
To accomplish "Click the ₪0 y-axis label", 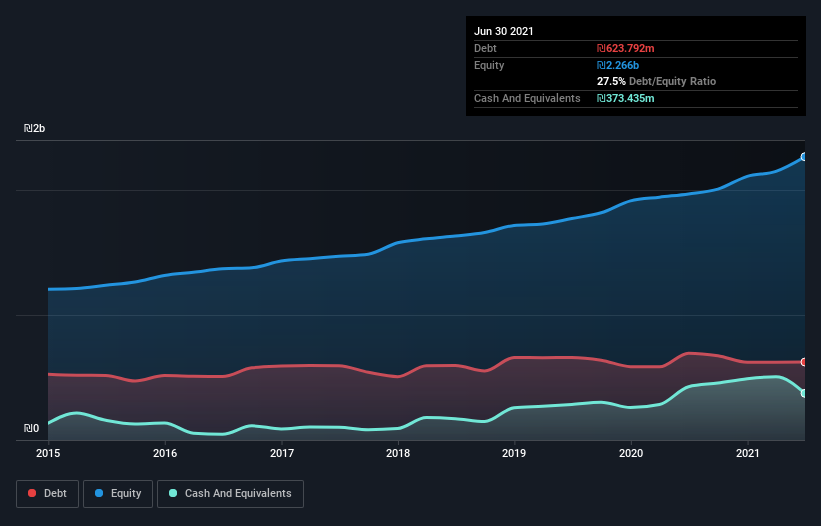I will pos(31,428).
